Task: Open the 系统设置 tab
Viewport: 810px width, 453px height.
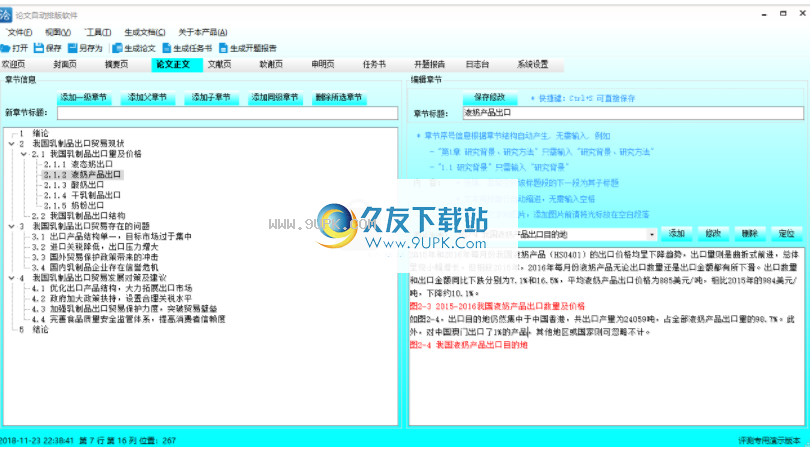Action: coord(533,65)
